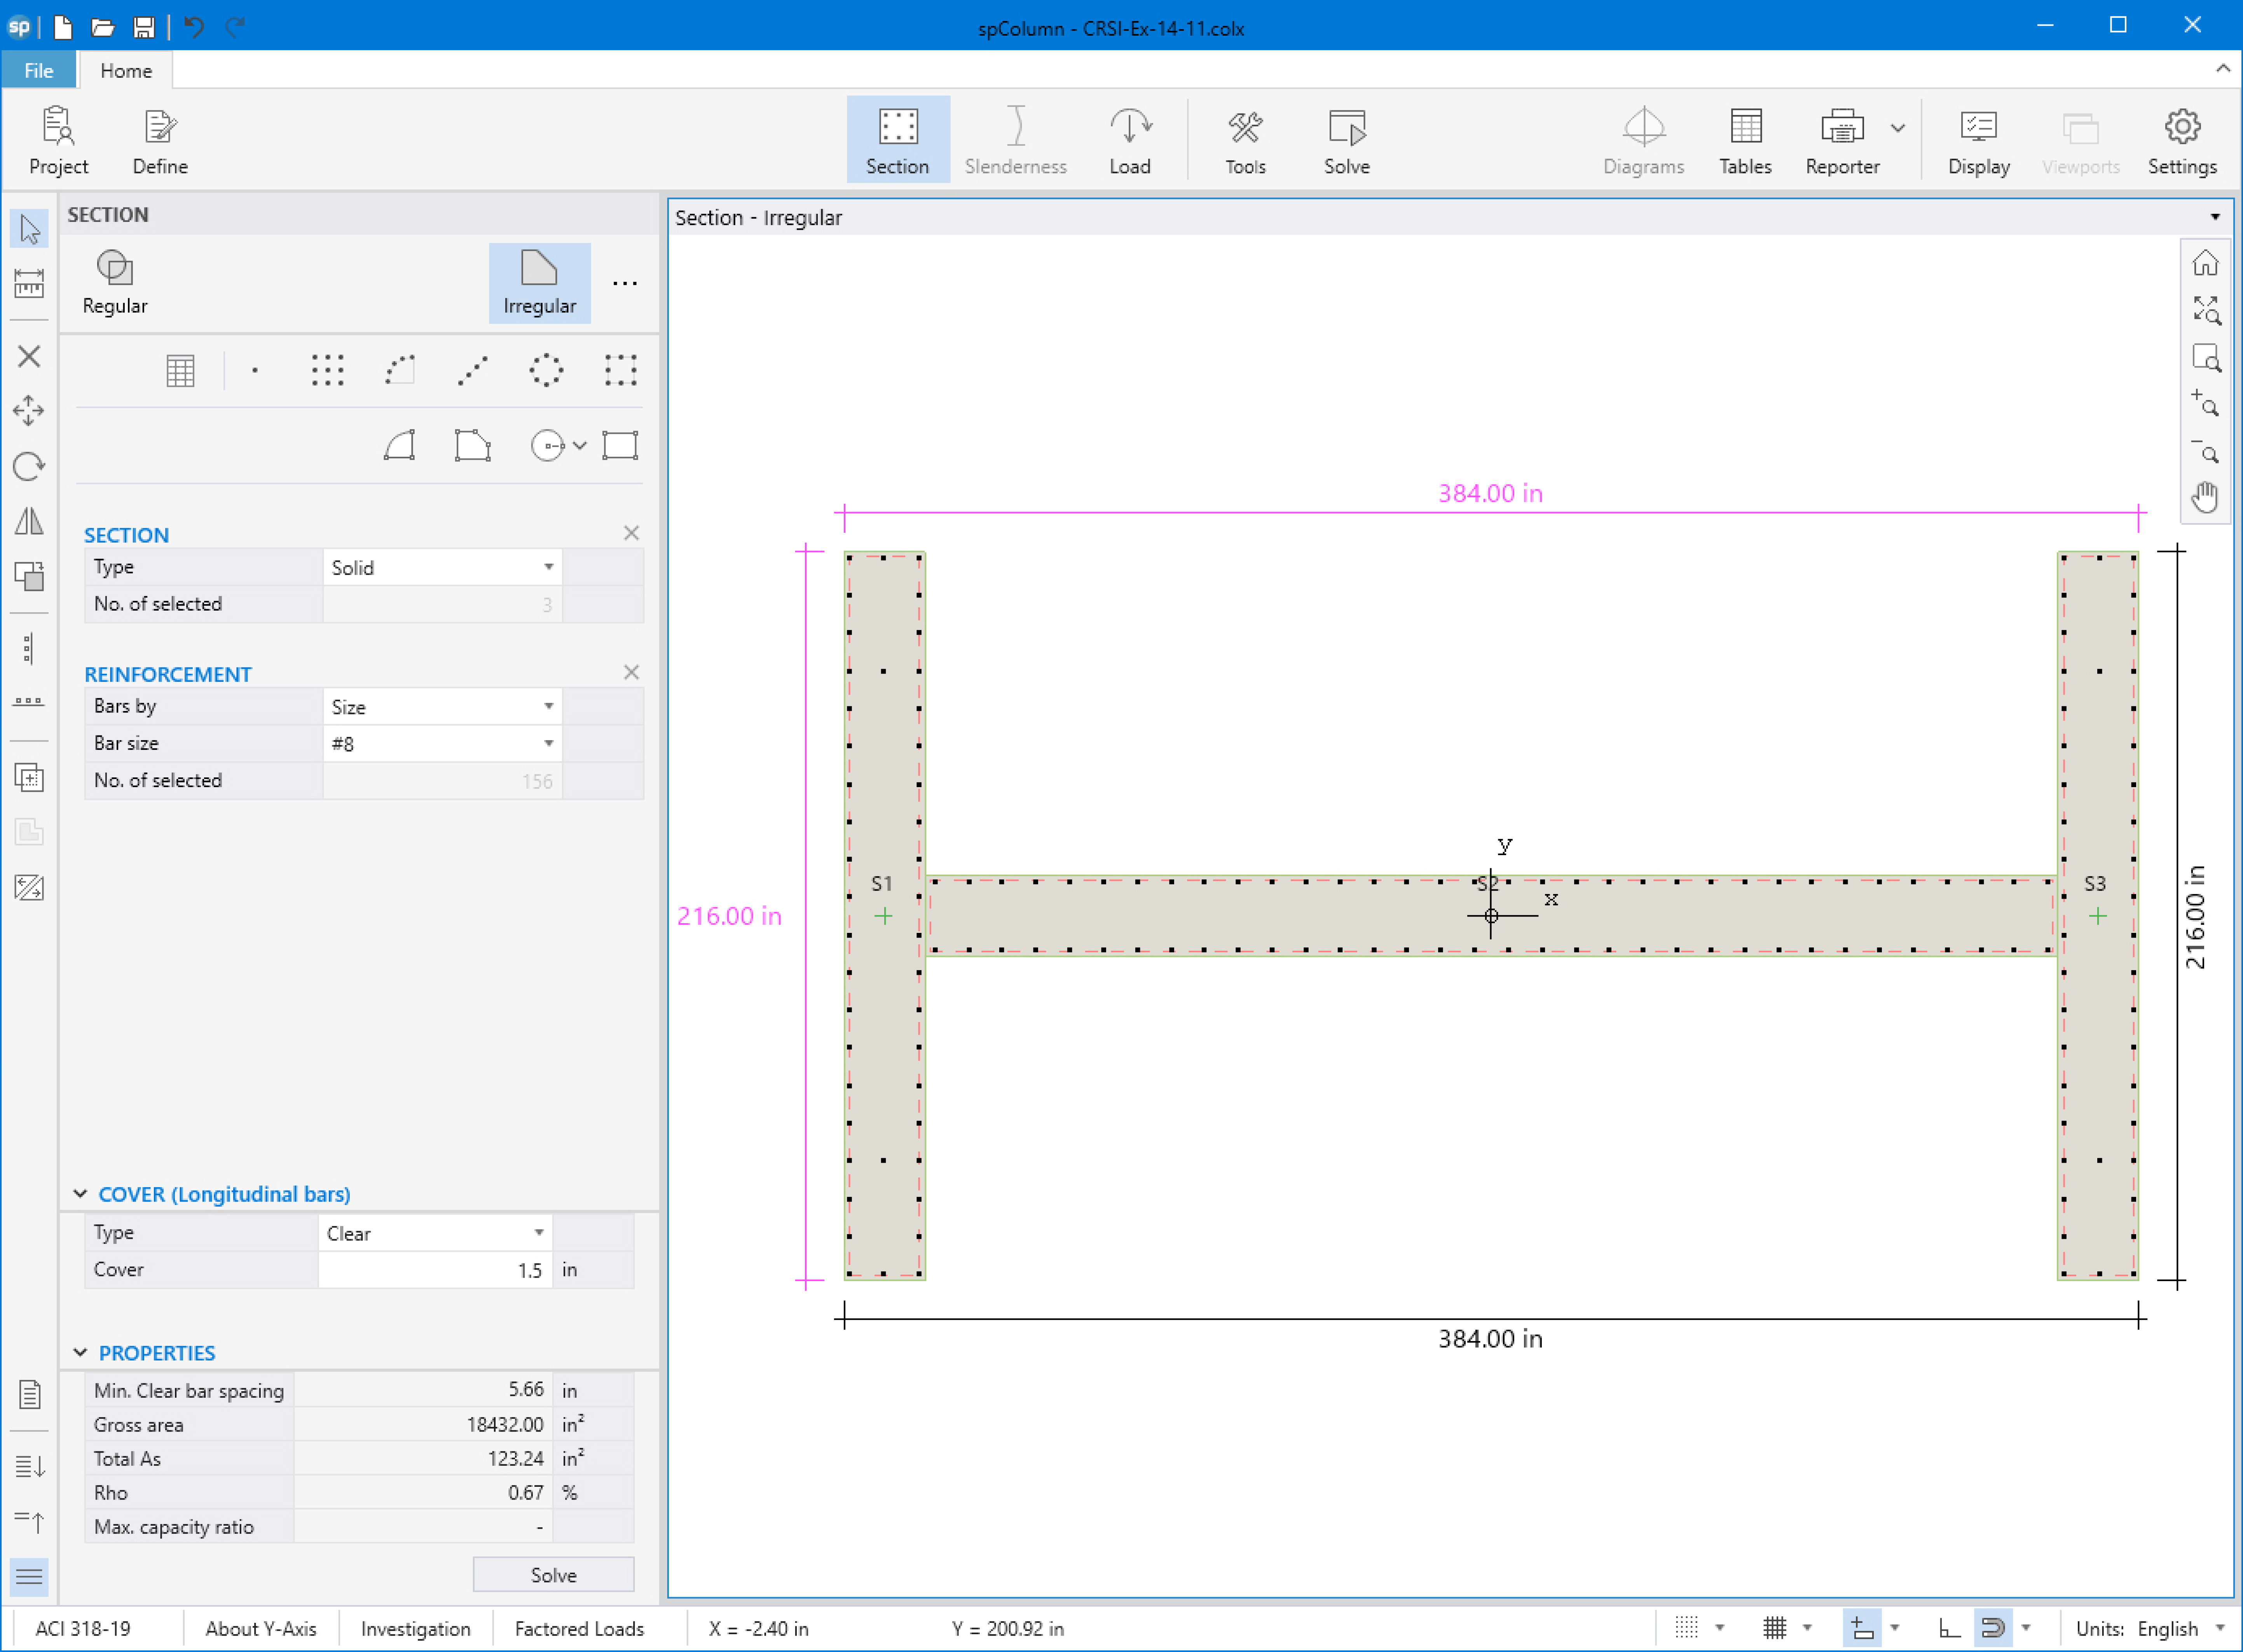Select the pointer selection tool
Image resolution: width=2243 pixels, height=1652 pixels.
[29, 229]
